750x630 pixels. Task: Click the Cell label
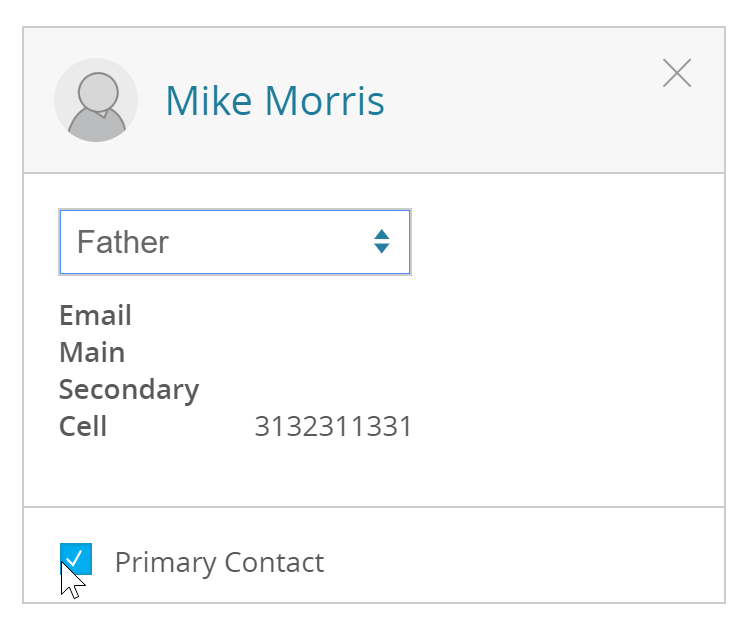83,426
